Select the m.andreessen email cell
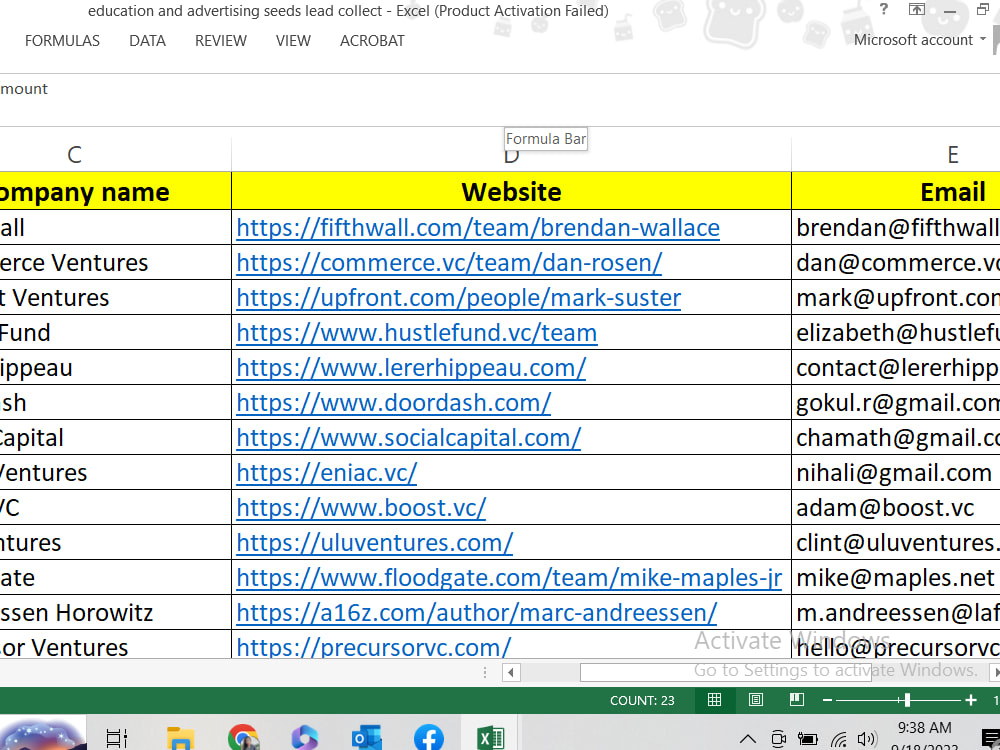The width and height of the screenshot is (1000, 750). (x=895, y=613)
